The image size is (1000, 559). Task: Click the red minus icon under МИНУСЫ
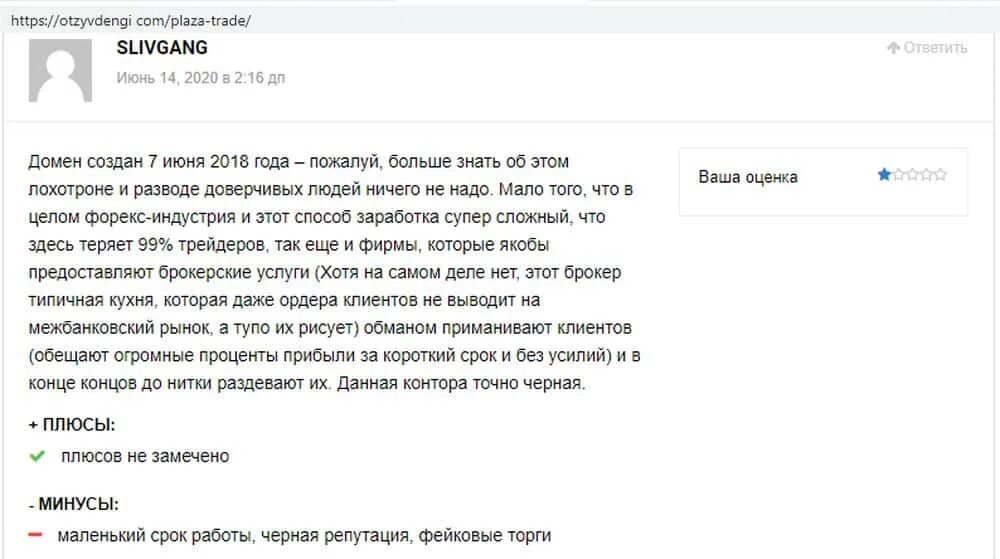36,535
